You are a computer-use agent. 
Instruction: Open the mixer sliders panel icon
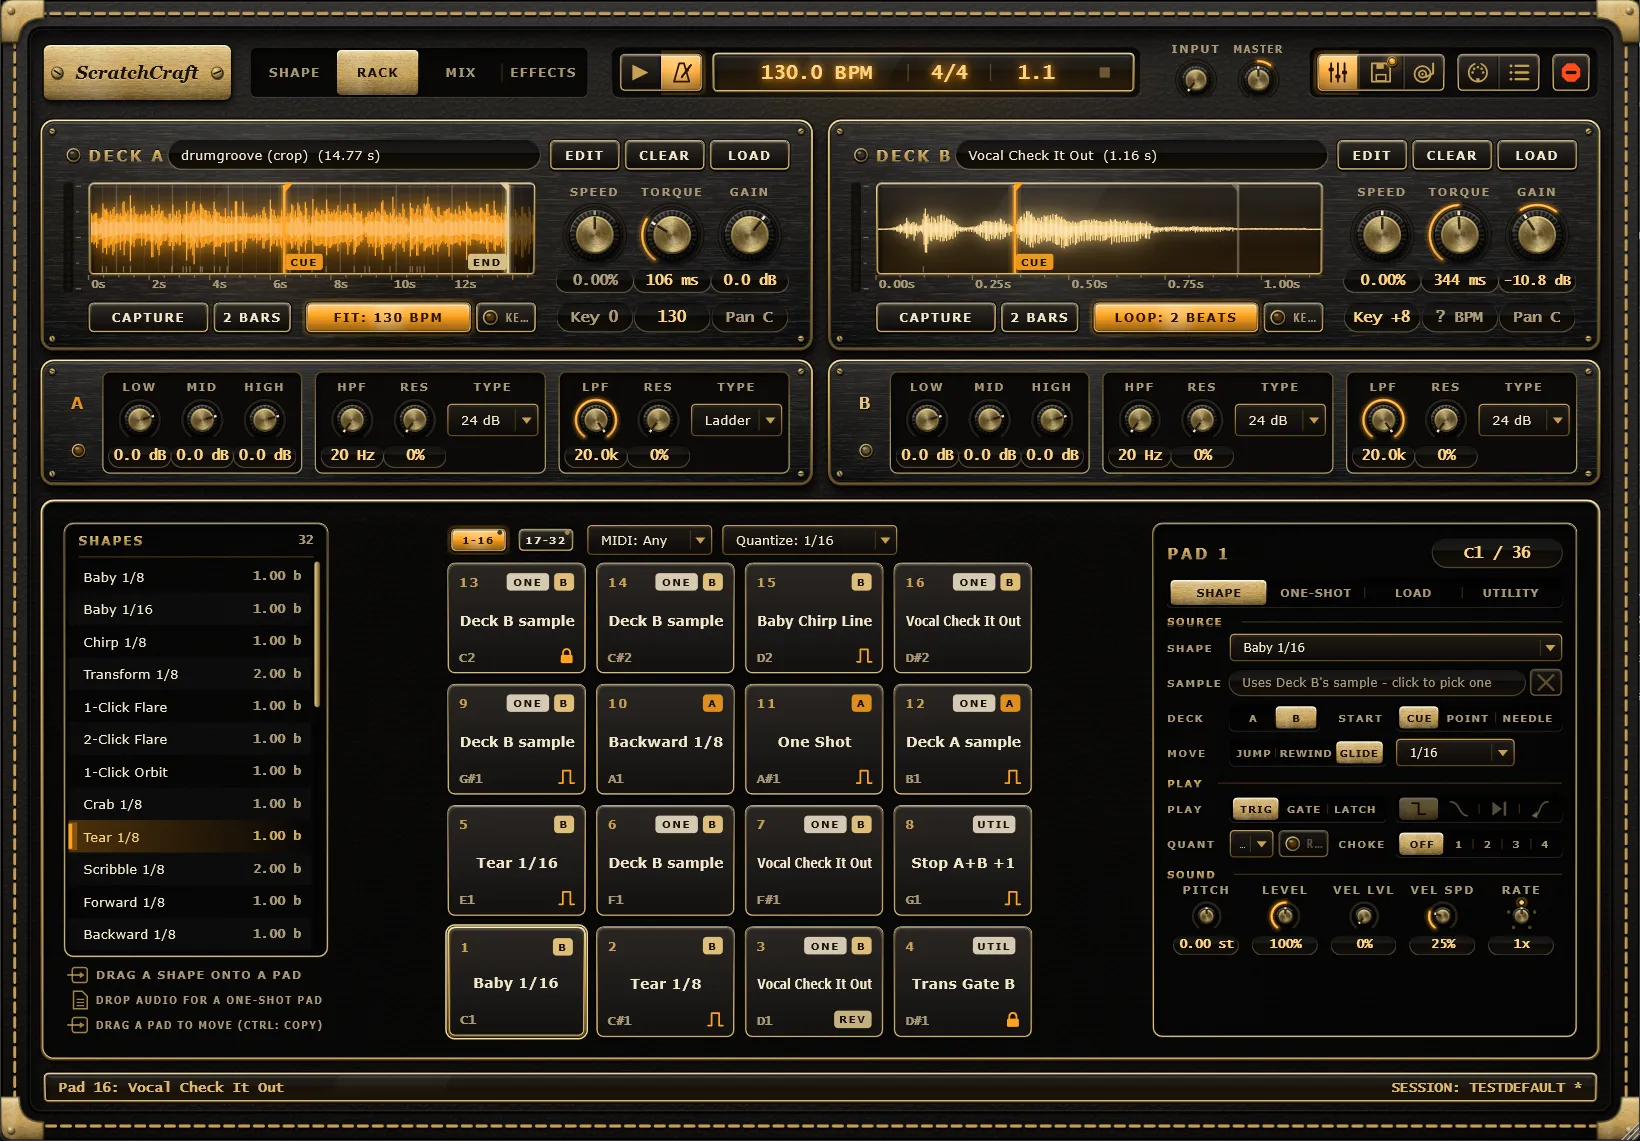click(1338, 72)
